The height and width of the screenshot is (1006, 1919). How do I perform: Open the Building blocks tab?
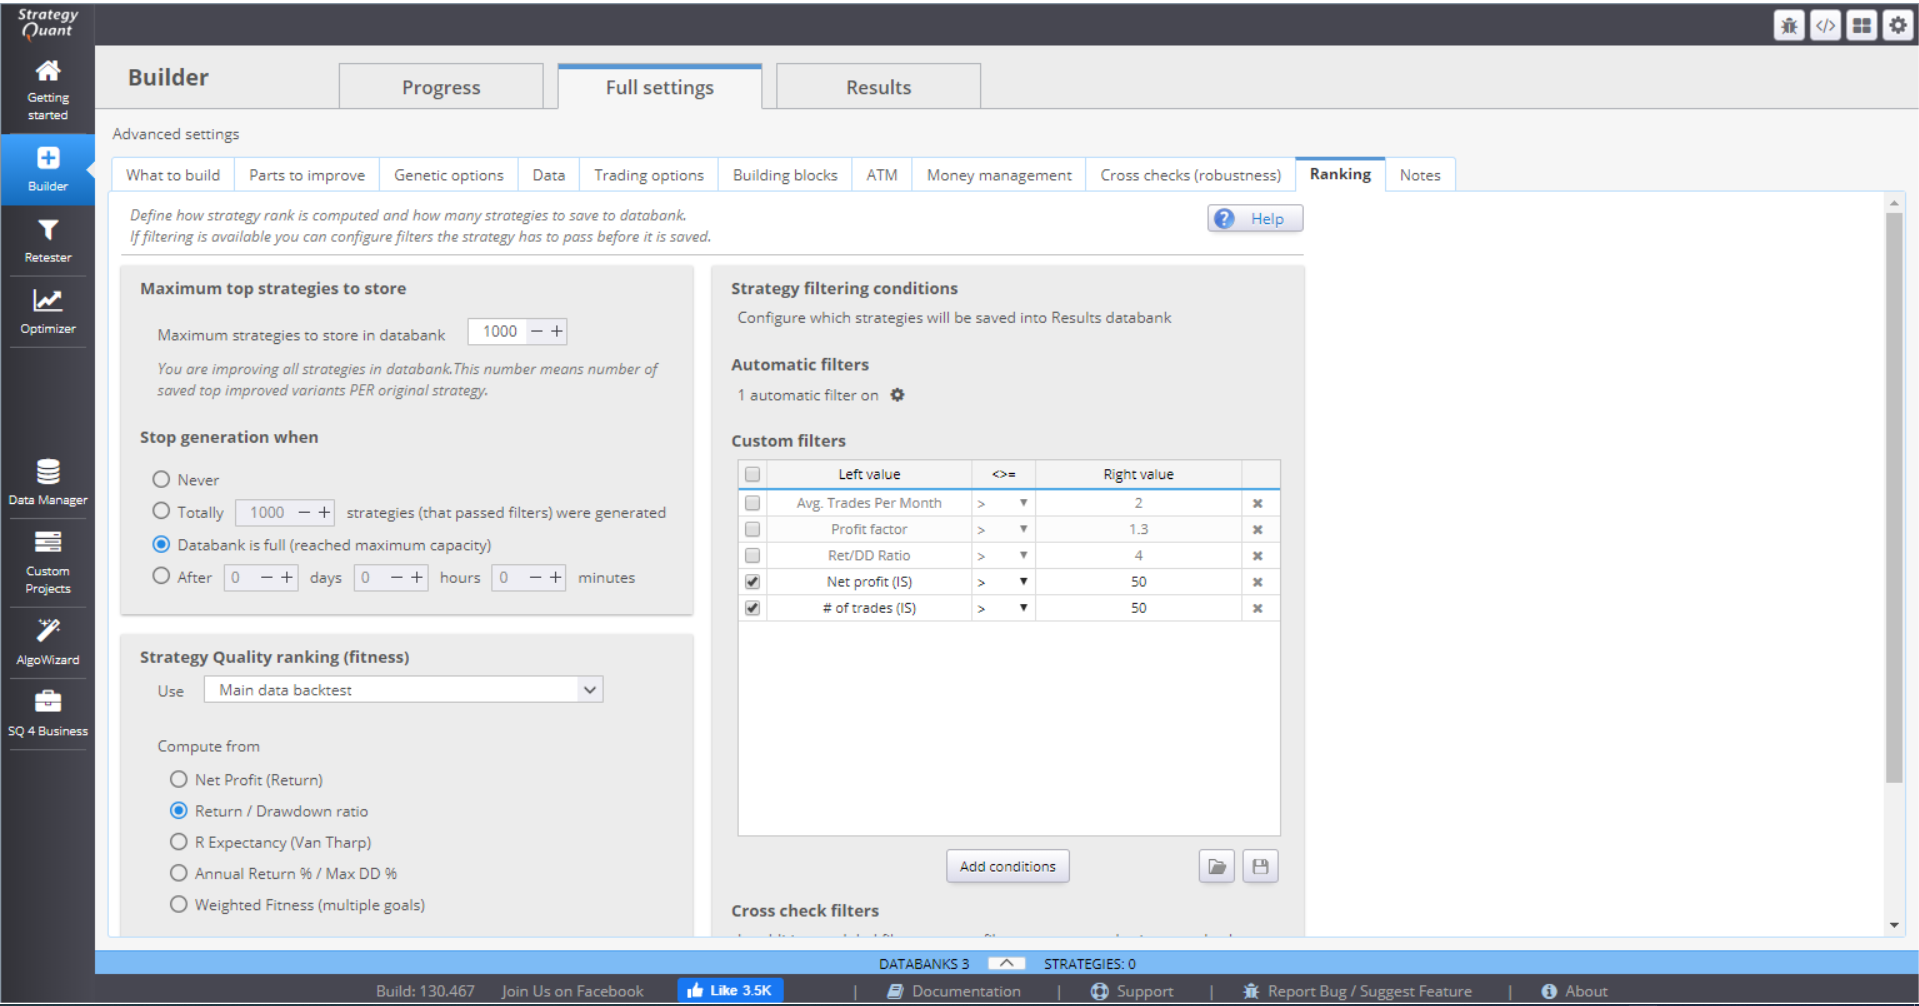785,175
